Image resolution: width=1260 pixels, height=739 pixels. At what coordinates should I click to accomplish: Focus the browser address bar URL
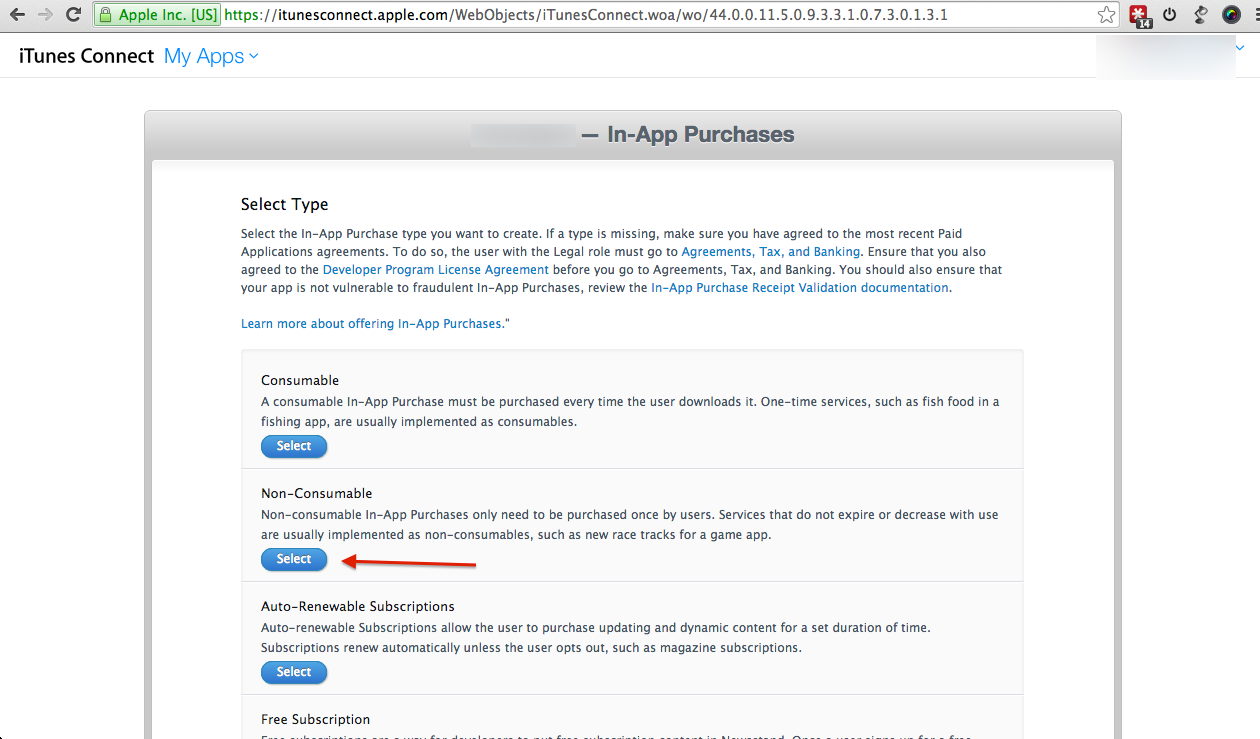(x=586, y=15)
